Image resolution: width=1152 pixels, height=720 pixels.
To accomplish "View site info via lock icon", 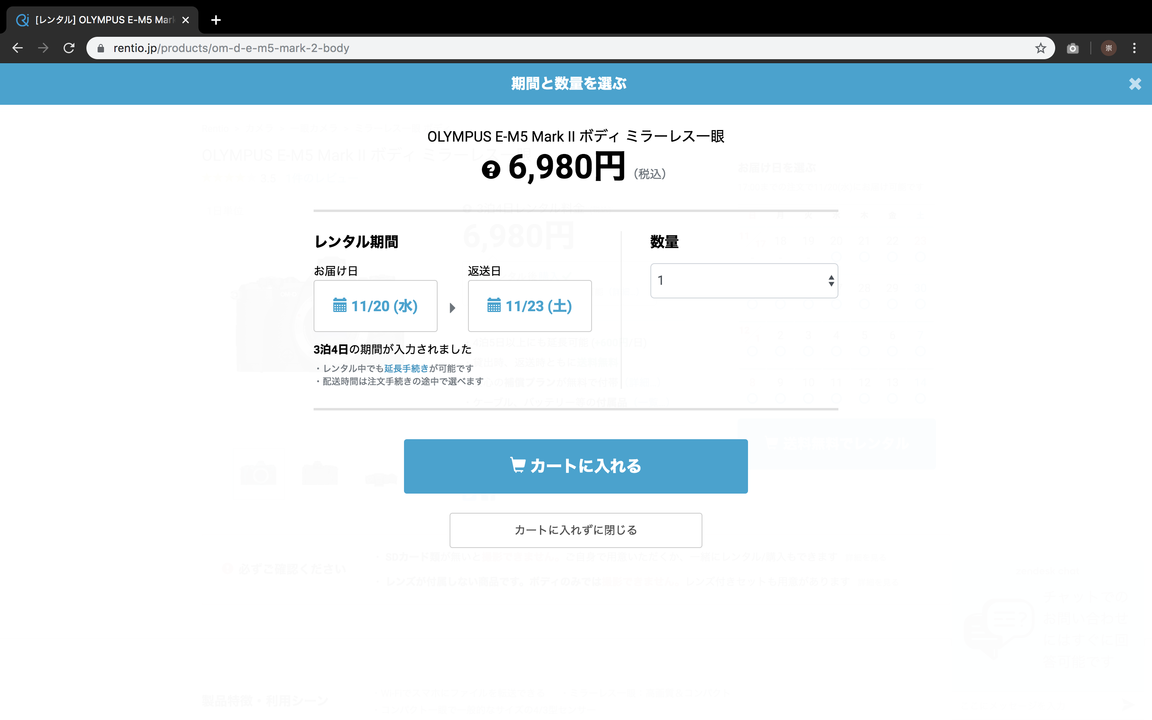I will pos(101,48).
